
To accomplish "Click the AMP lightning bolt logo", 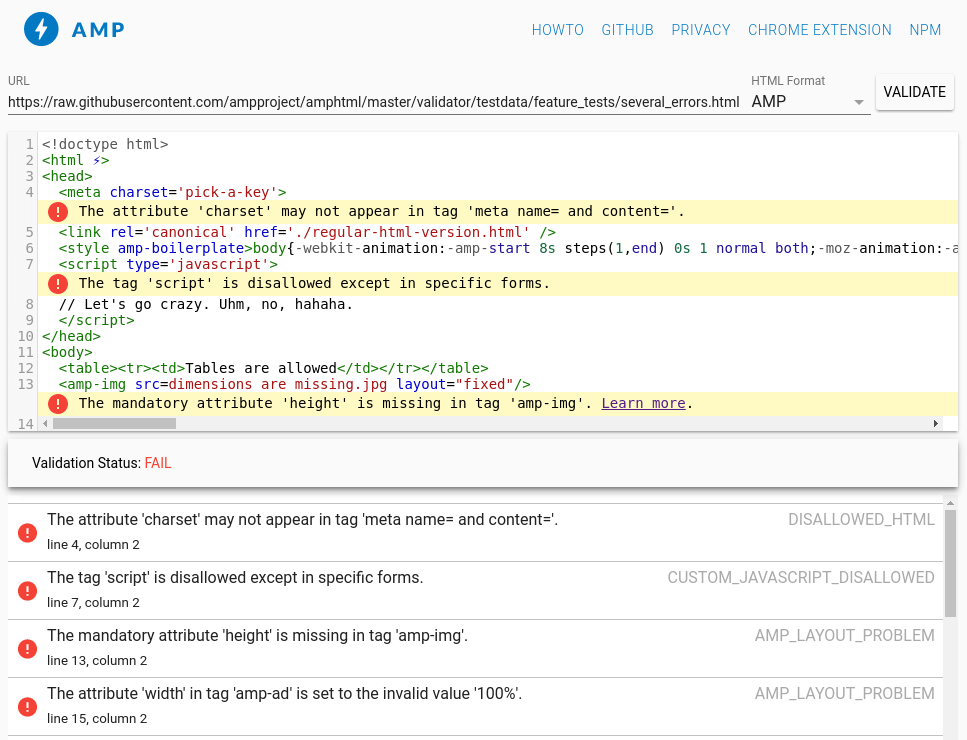I will [x=41, y=29].
